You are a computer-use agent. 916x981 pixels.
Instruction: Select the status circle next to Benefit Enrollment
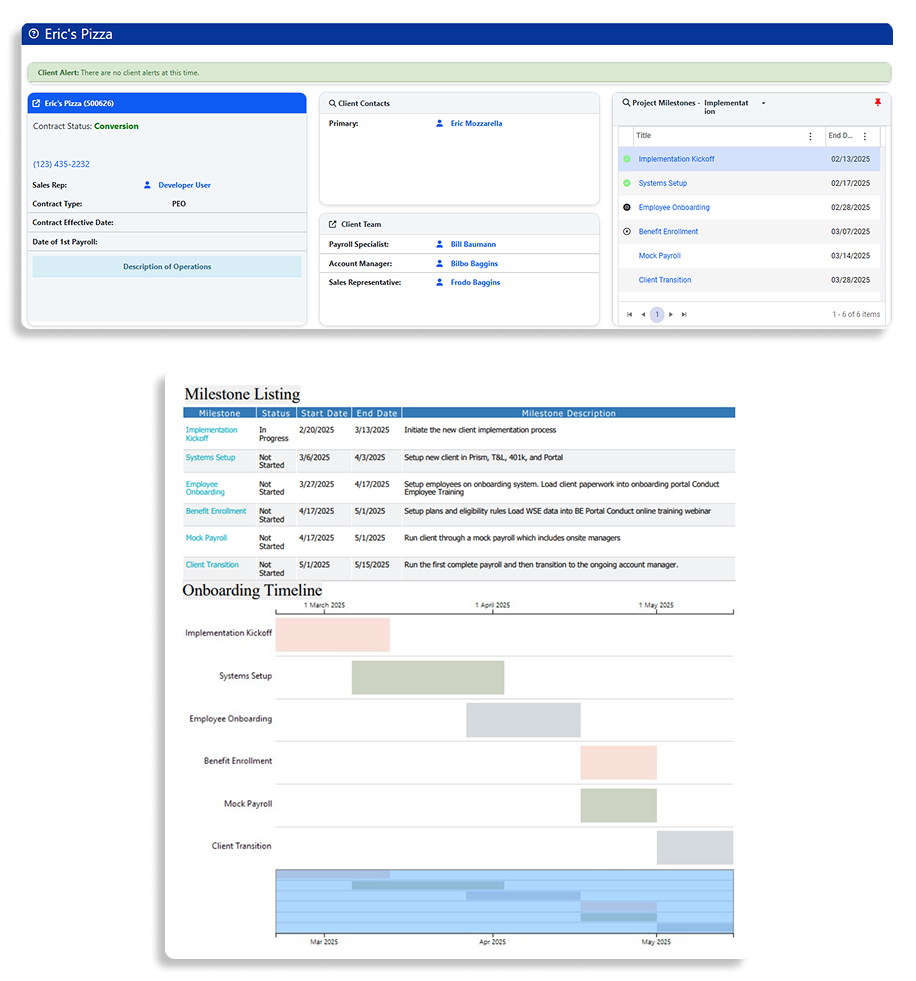tap(627, 231)
